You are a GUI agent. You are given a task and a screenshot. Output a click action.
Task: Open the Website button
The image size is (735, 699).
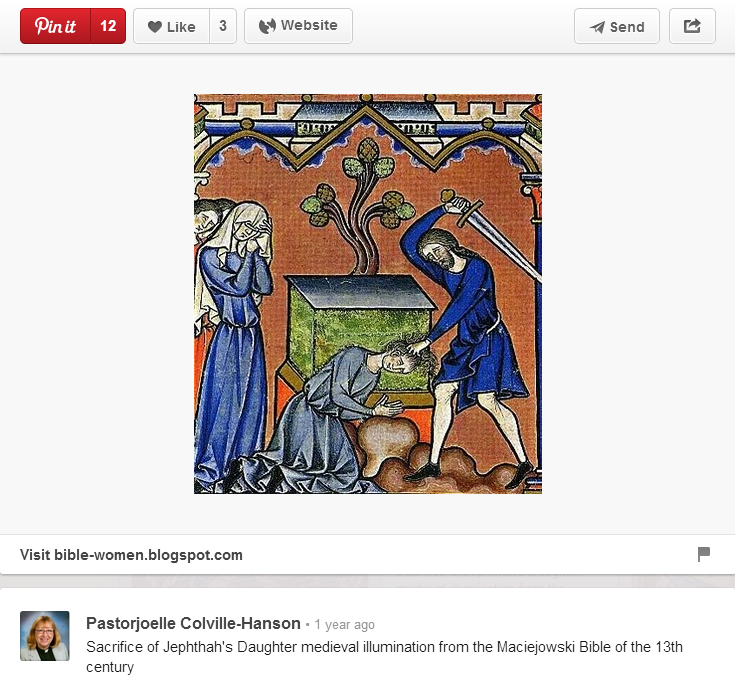pyautogui.click(x=298, y=26)
